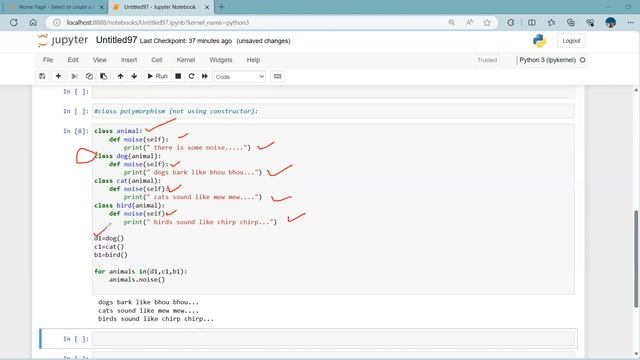
Task: Click the kernel idle circle indicator
Action: click(582, 60)
